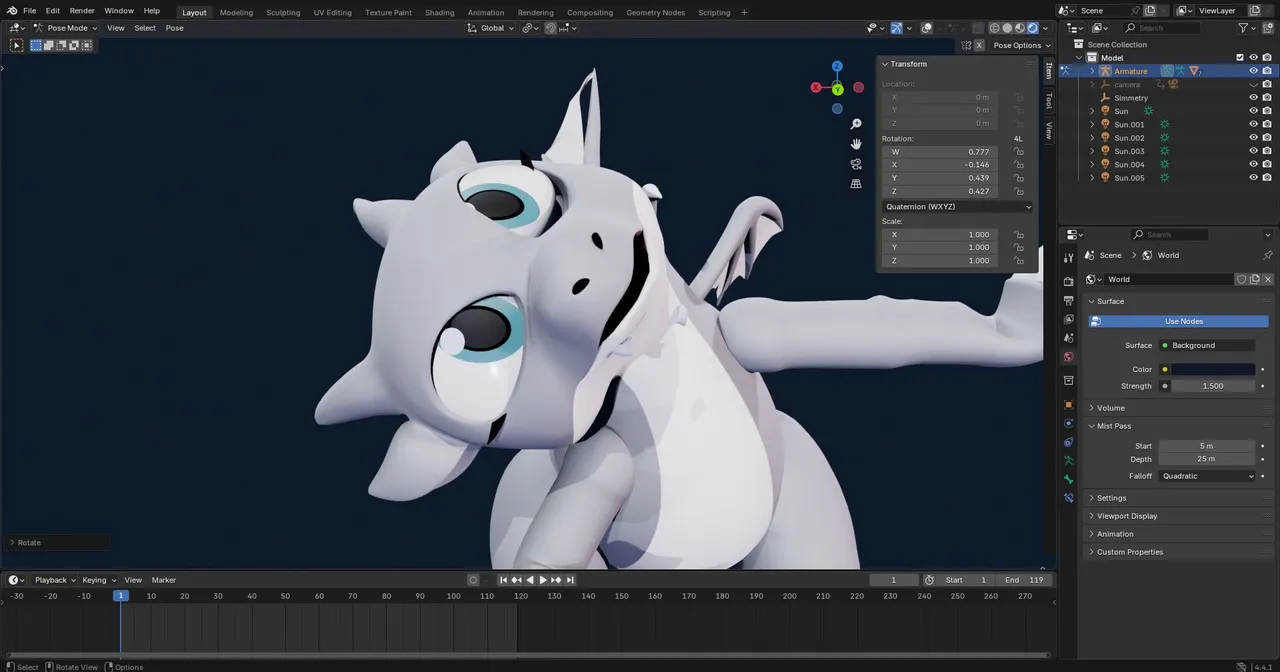Screen dimensions: 1280x672
Task: Click the Use Nodes button
Action: 1178,321
